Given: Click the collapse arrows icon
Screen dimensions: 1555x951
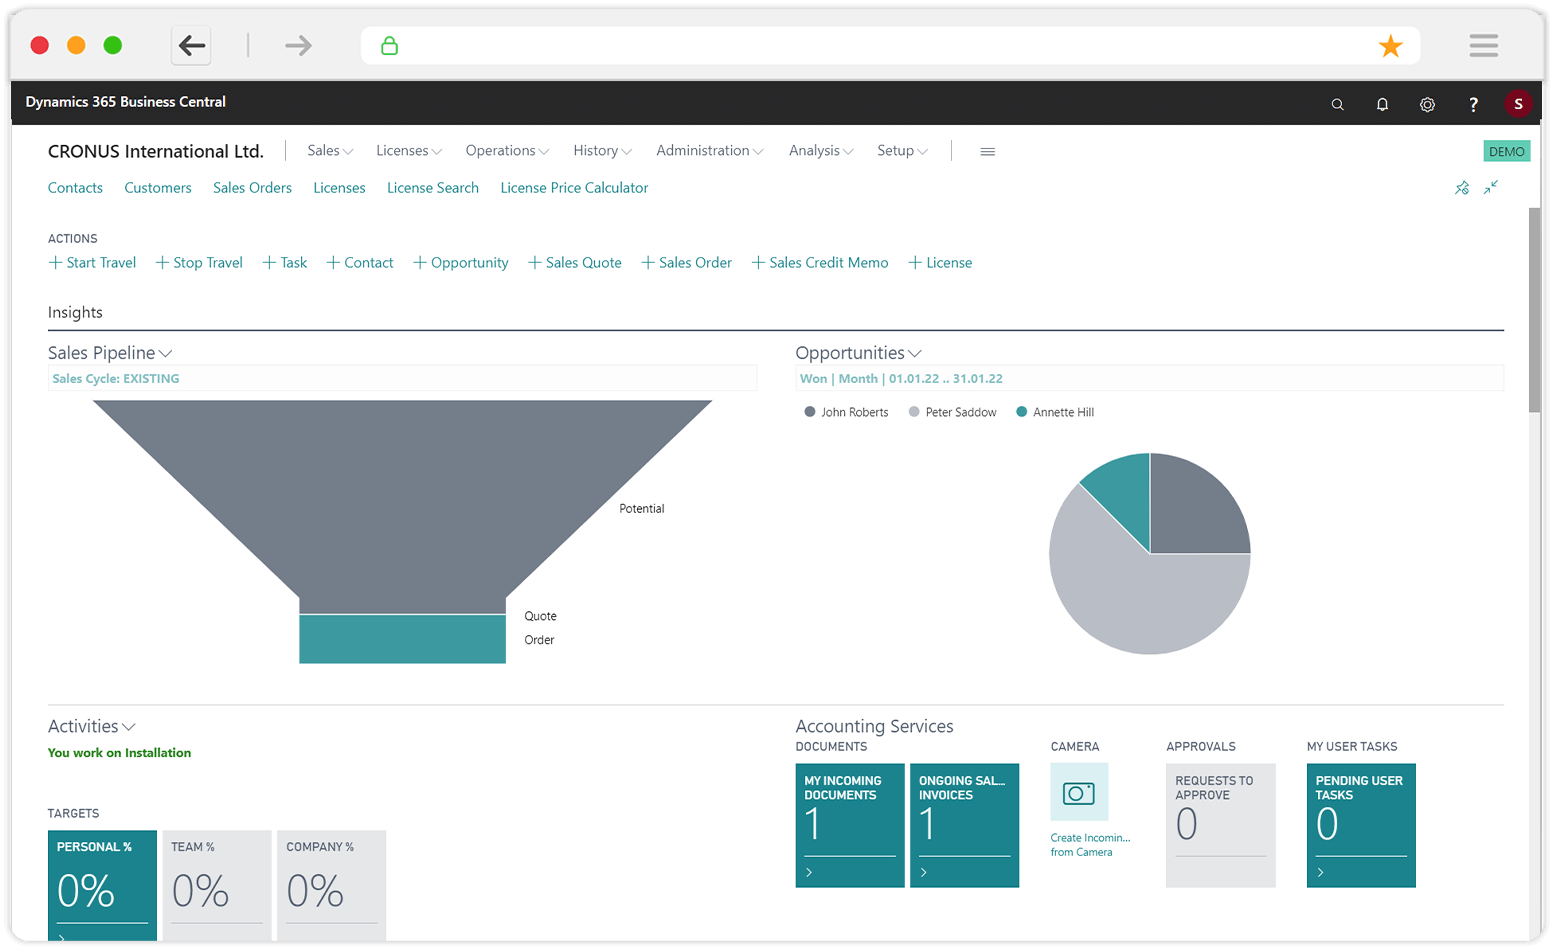Looking at the screenshot, I should [x=1490, y=187].
